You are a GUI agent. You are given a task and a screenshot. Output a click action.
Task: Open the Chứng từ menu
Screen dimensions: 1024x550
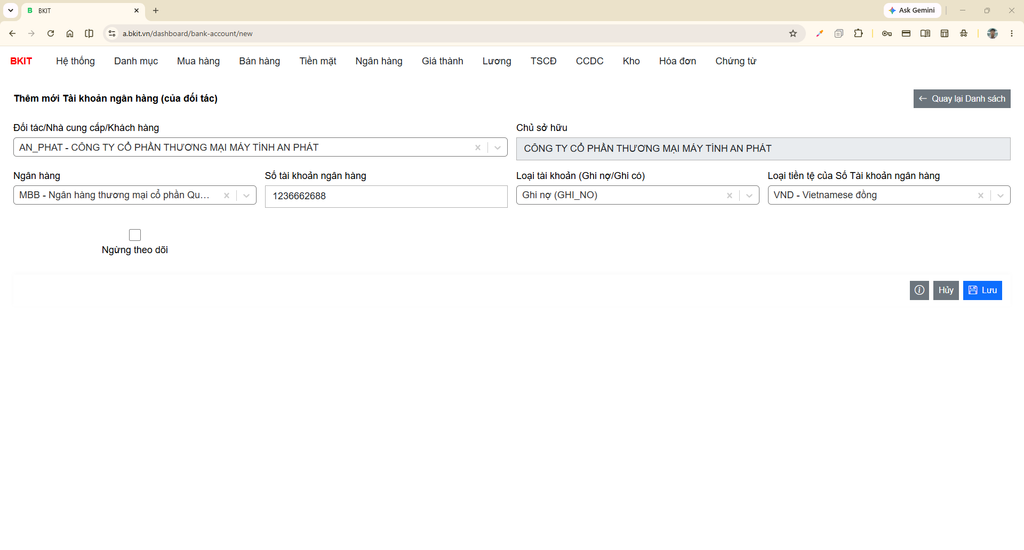click(x=735, y=61)
